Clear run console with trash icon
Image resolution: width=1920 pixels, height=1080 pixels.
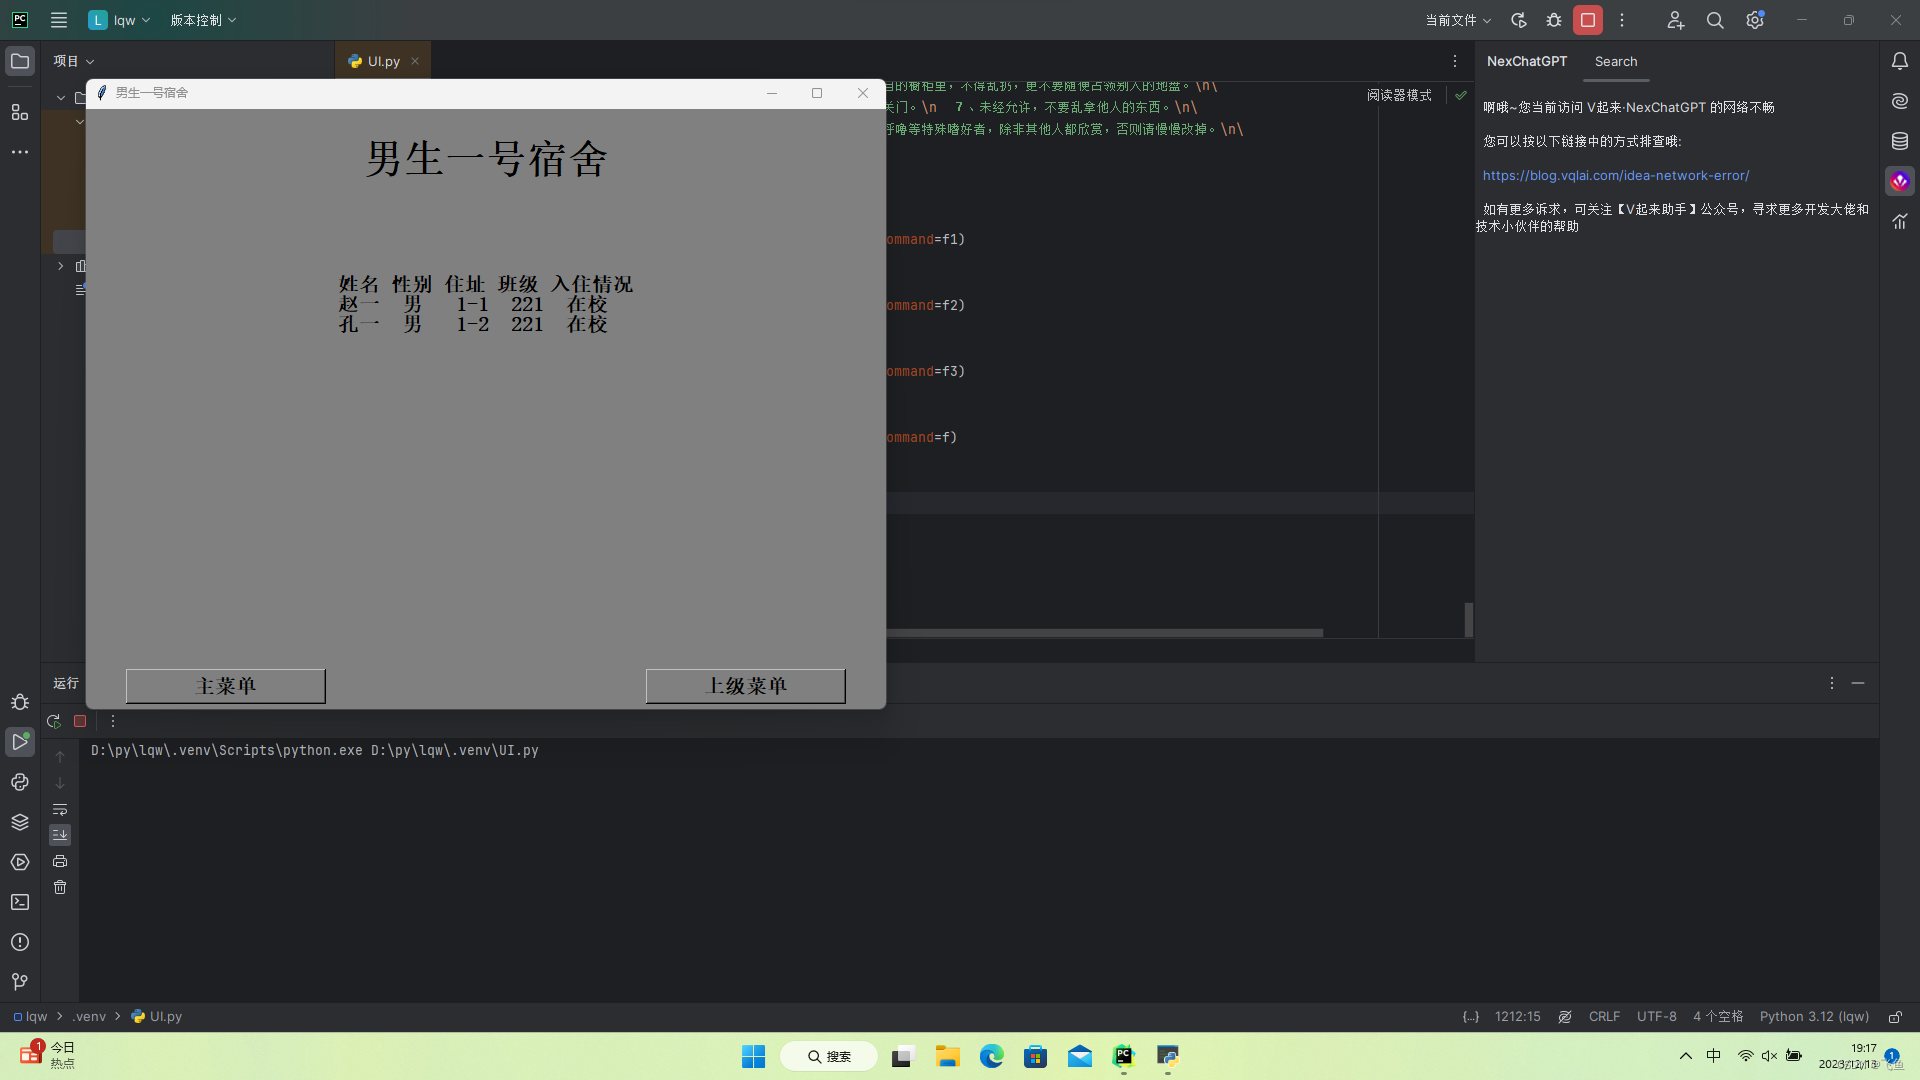tap(60, 887)
